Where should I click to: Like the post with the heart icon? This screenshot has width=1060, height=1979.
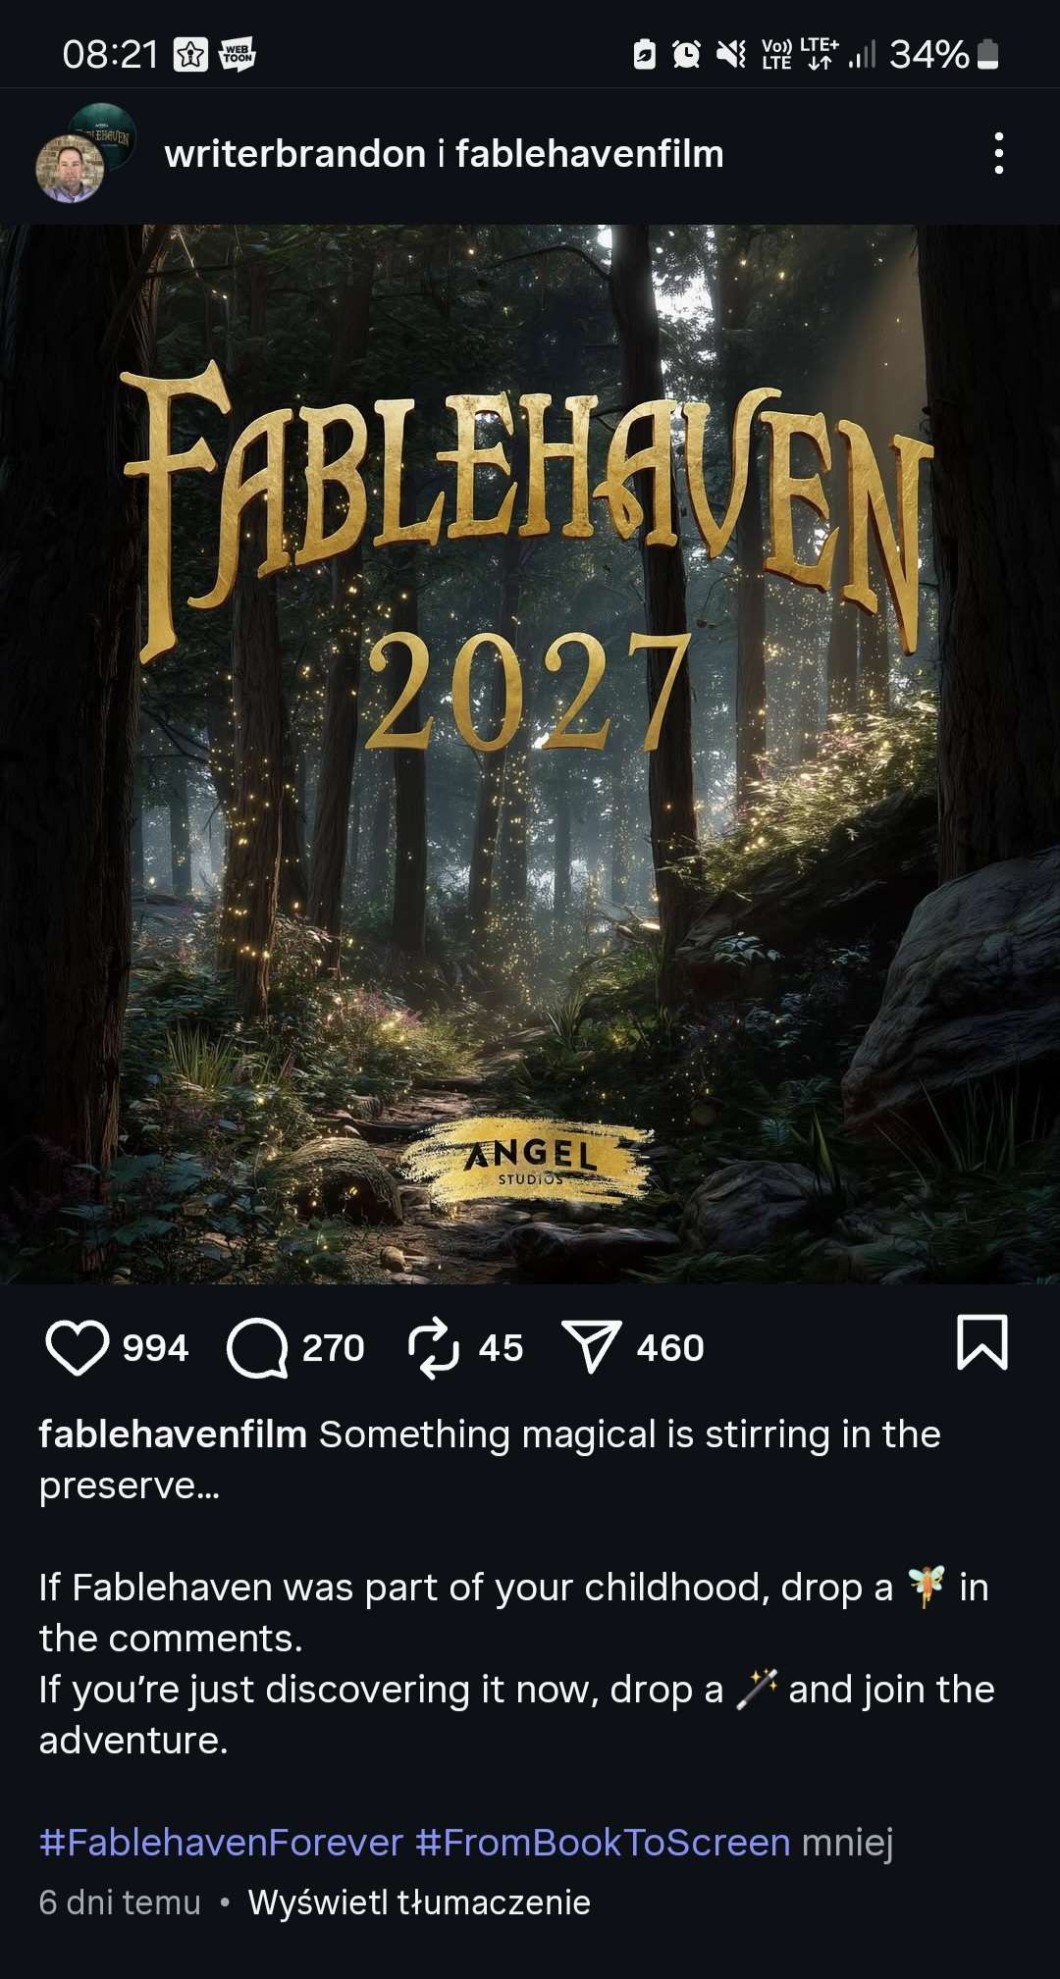click(x=77, y=1347)
